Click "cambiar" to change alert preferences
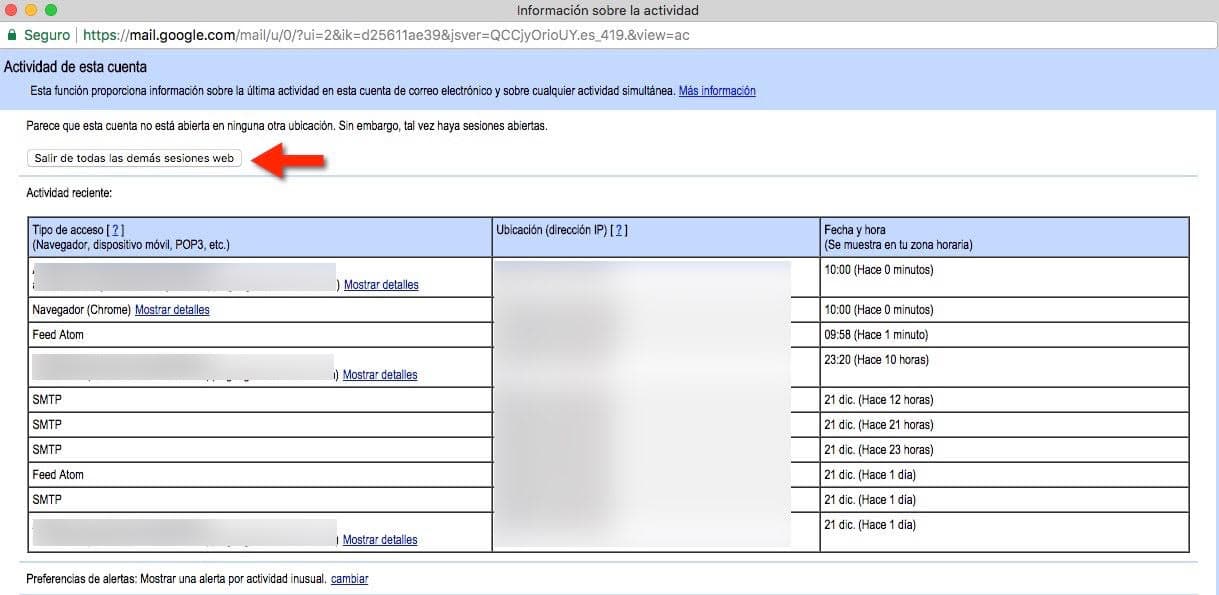Screen dimensions: 1219x595 [349, 579]
